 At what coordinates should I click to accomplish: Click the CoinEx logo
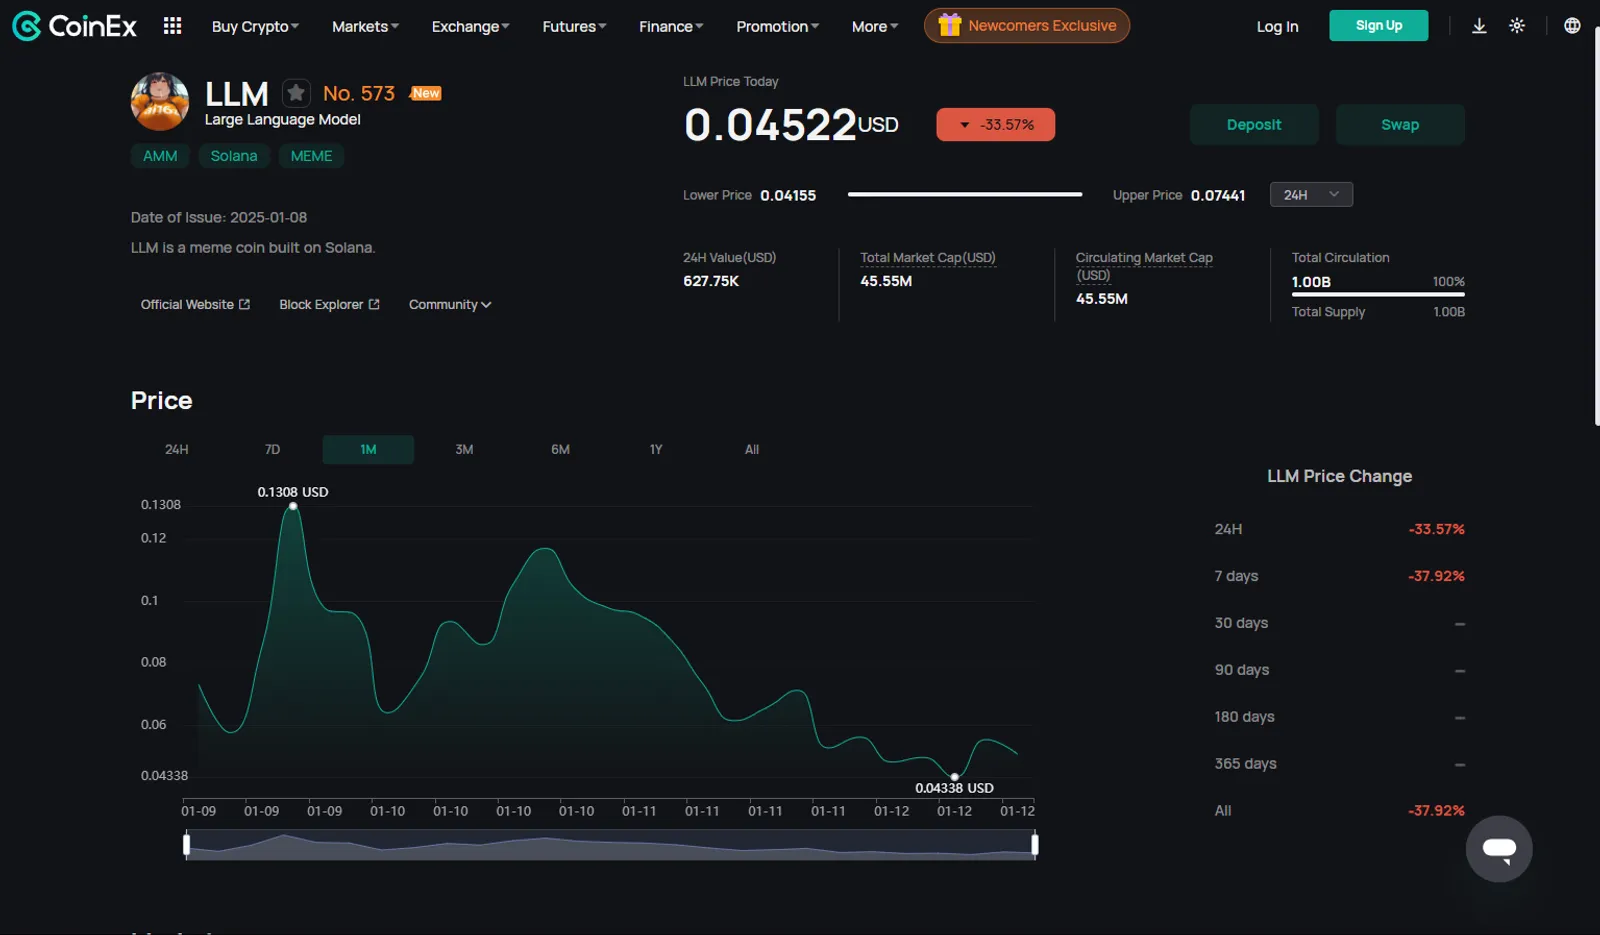point(74,26)
